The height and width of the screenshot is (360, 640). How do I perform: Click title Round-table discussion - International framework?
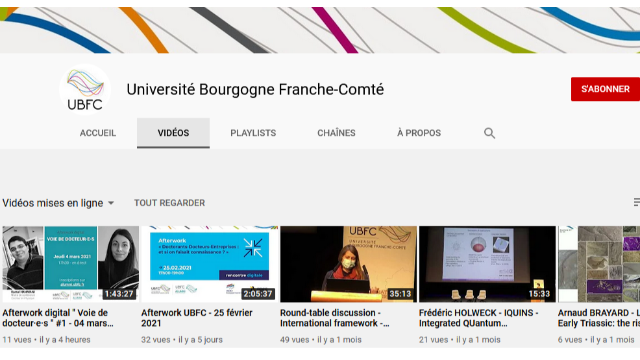pos(335,318)
